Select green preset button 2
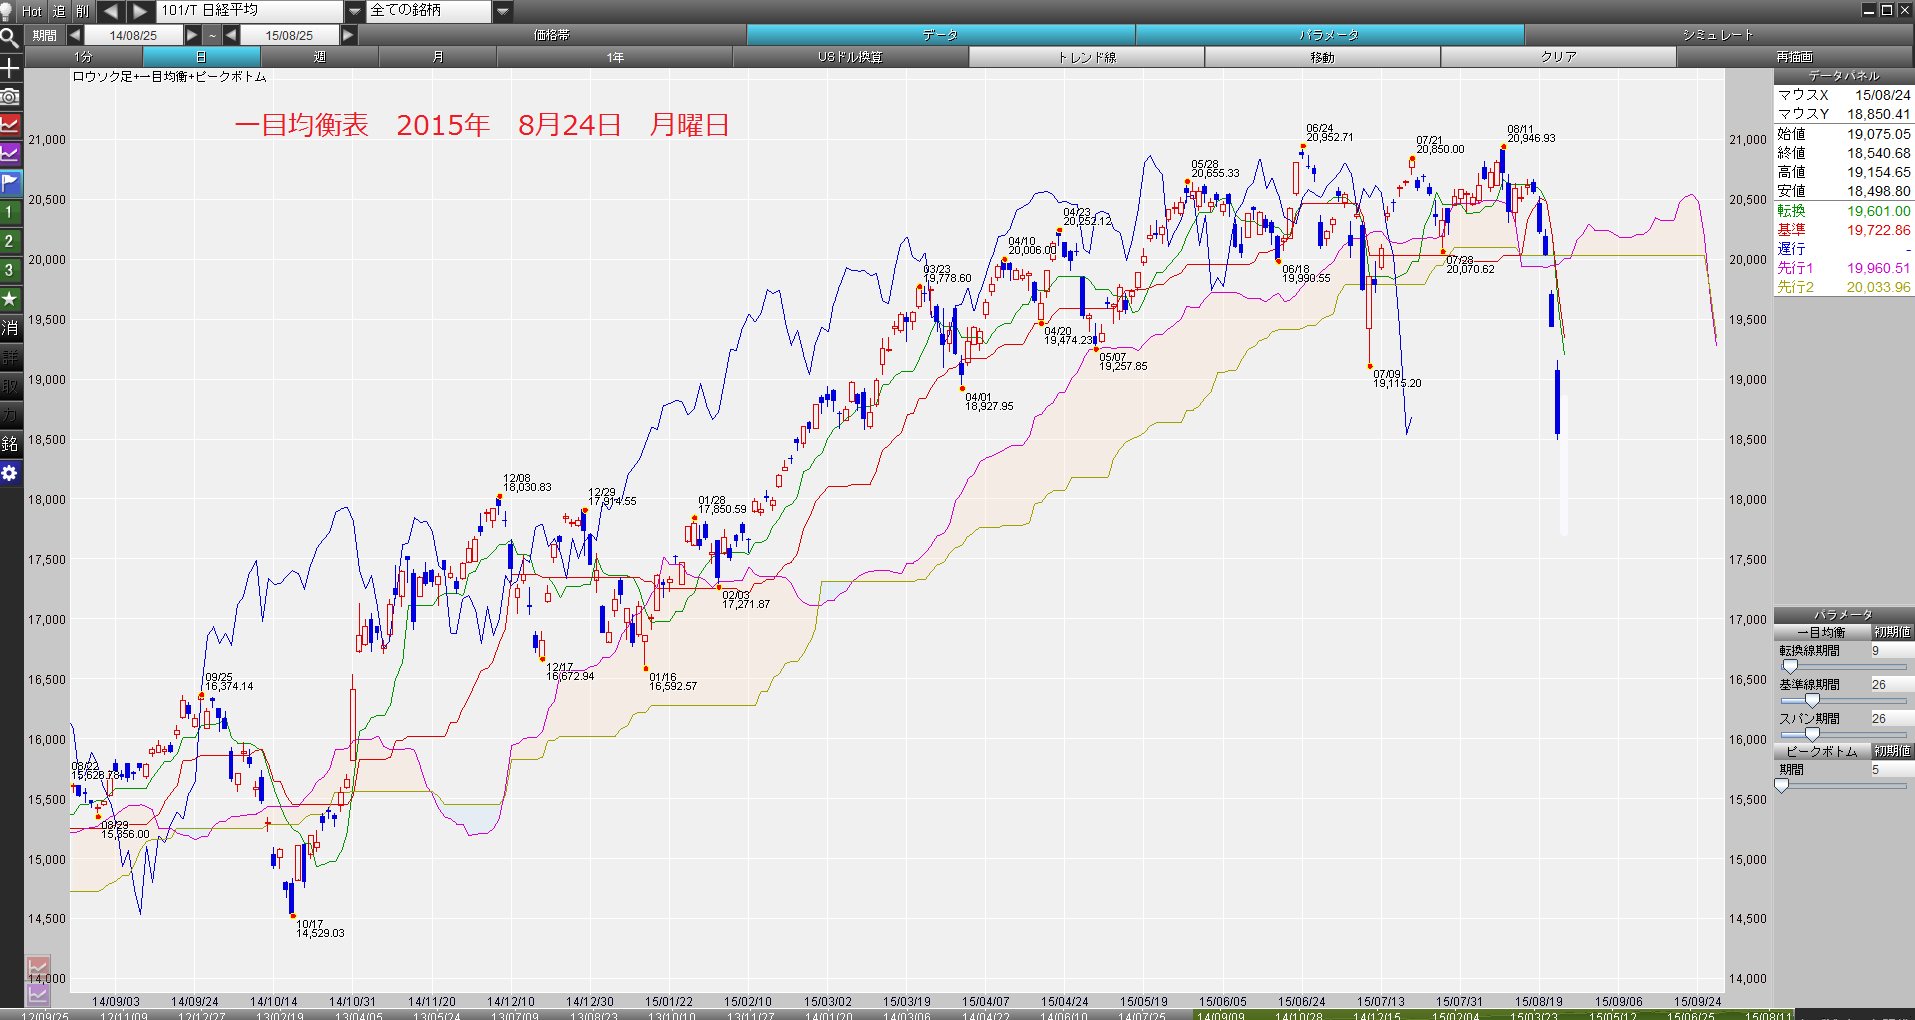The width and height of the screenshot is (1915, 1020). click(x=10, y=241)
